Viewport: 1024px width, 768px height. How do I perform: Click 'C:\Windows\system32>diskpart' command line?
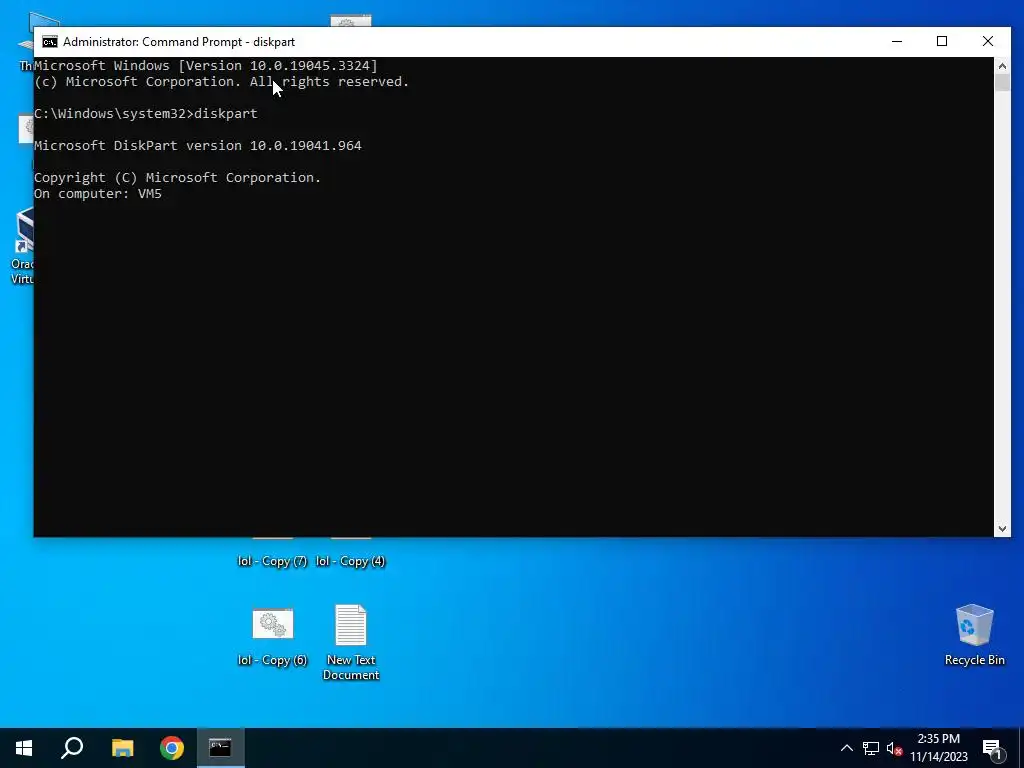tap(146, 114)
